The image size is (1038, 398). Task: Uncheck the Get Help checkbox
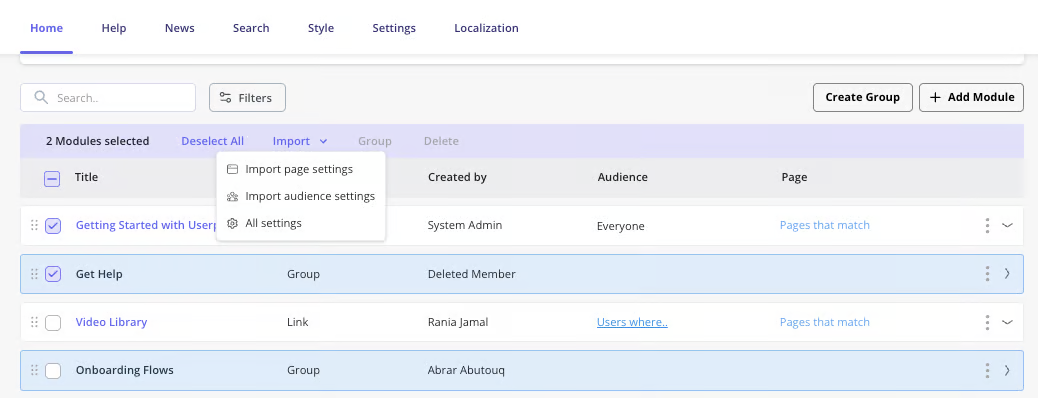(x=53, y=274)
